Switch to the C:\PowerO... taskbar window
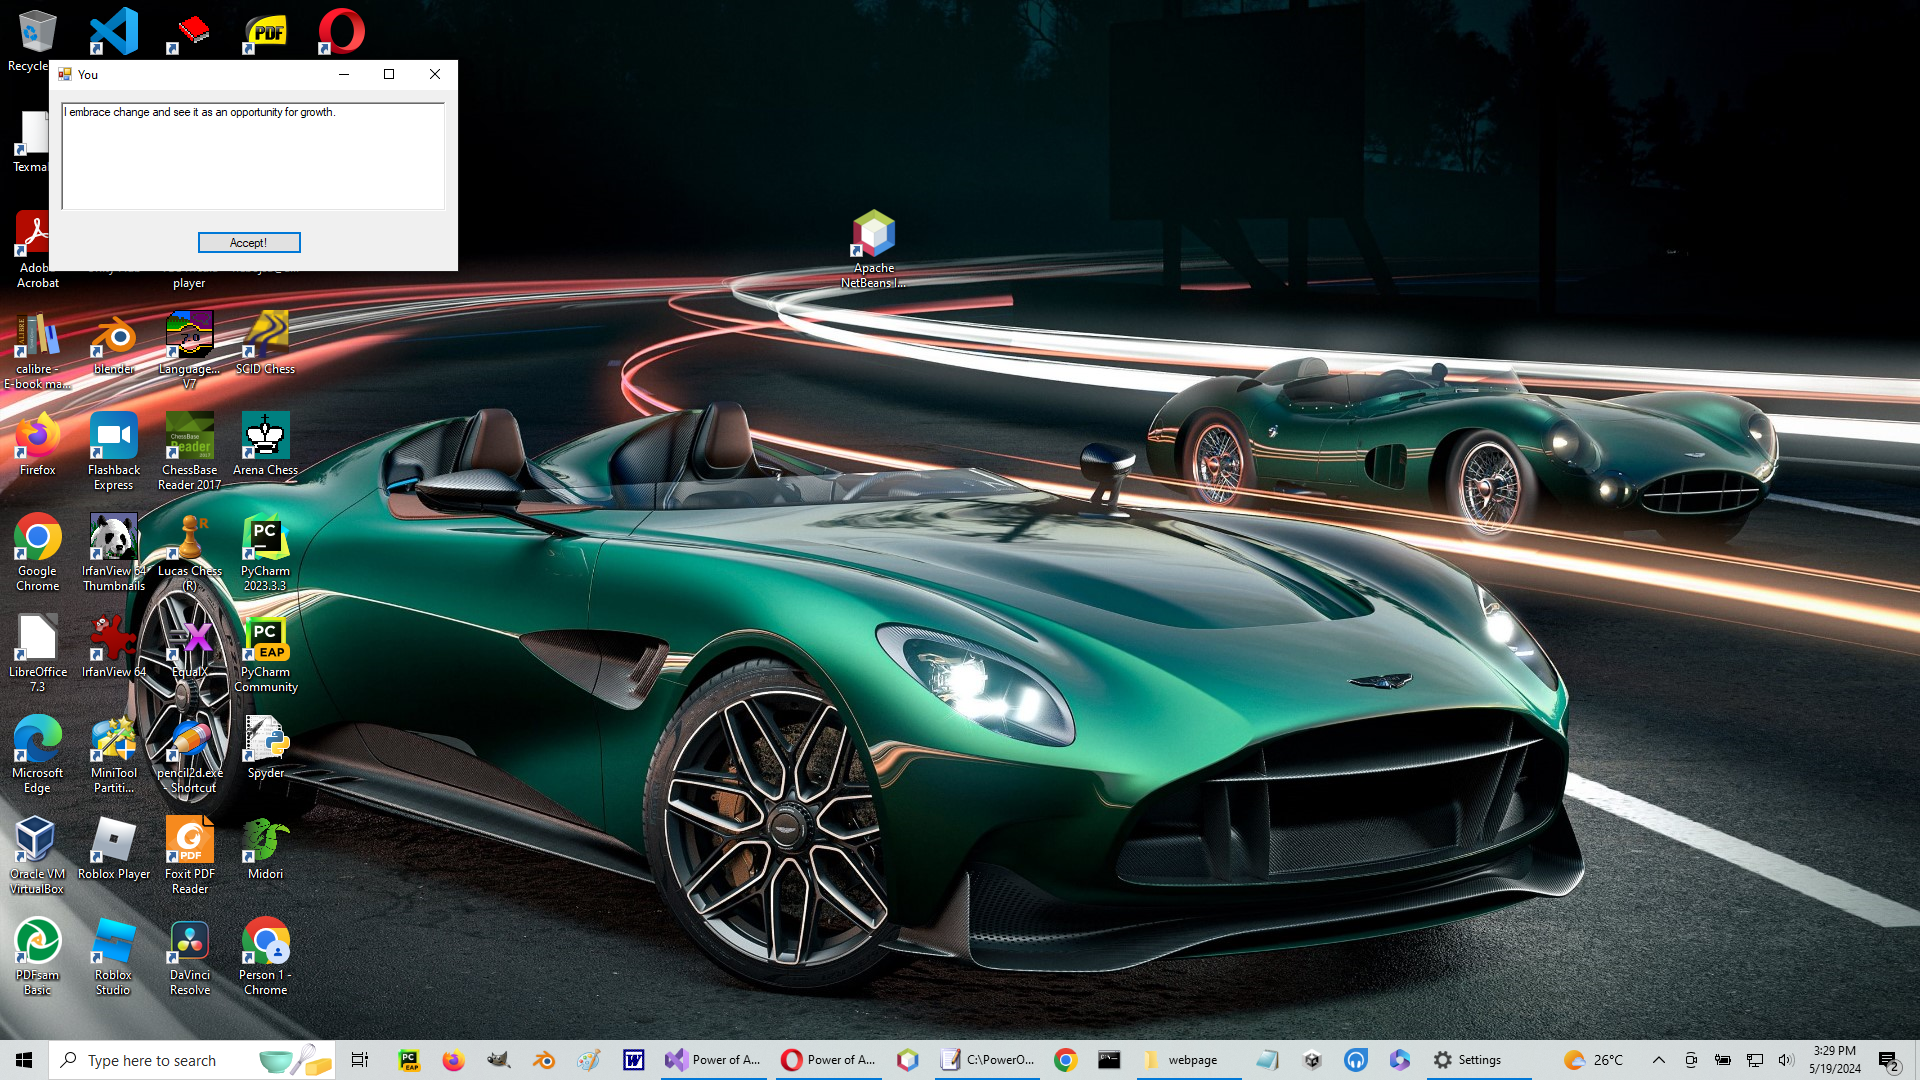This screenshot has height=1080, width=1920. (989, 1060)
